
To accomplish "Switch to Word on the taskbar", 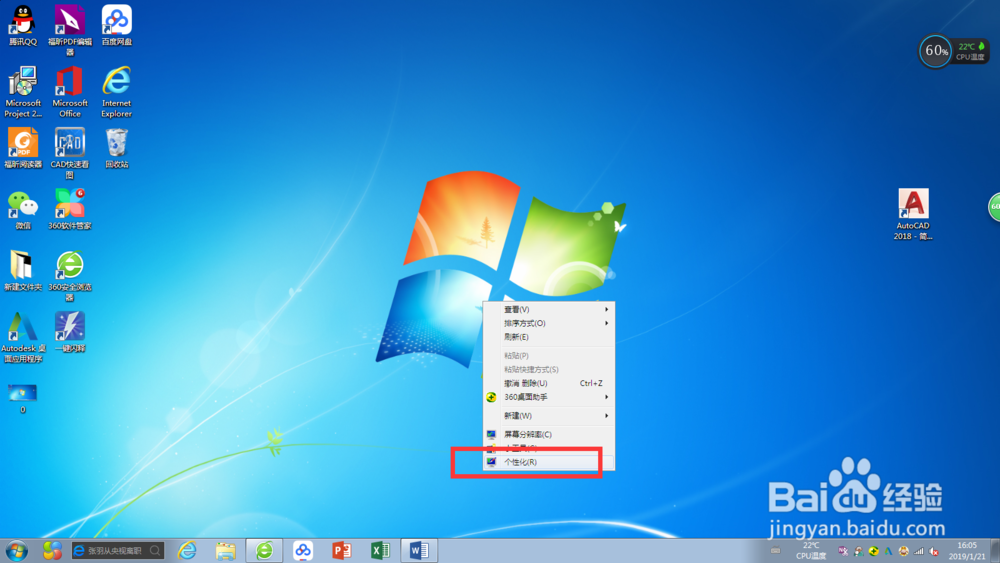I will [419, 550].
